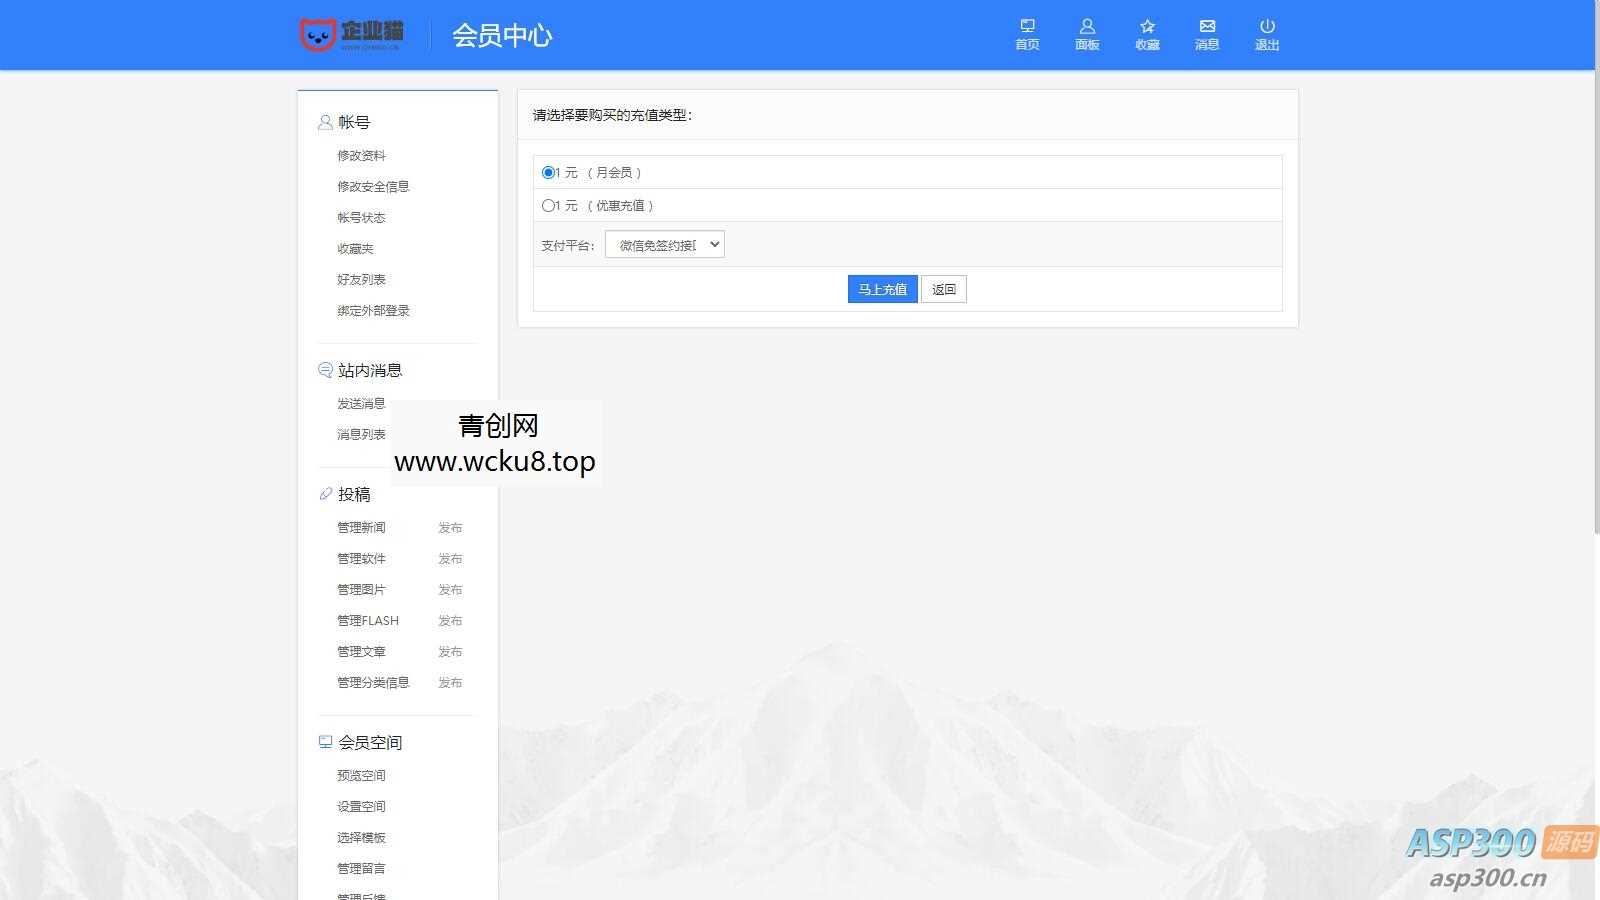Click 发布 next to 管理新闻
The height and width of the screenshot is (900, 1600).
point(450,527)
